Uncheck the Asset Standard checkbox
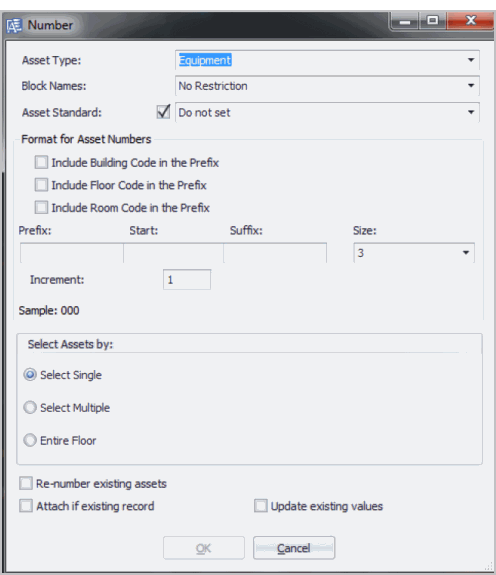The image size is (496, 575). (x=163, y=111)
